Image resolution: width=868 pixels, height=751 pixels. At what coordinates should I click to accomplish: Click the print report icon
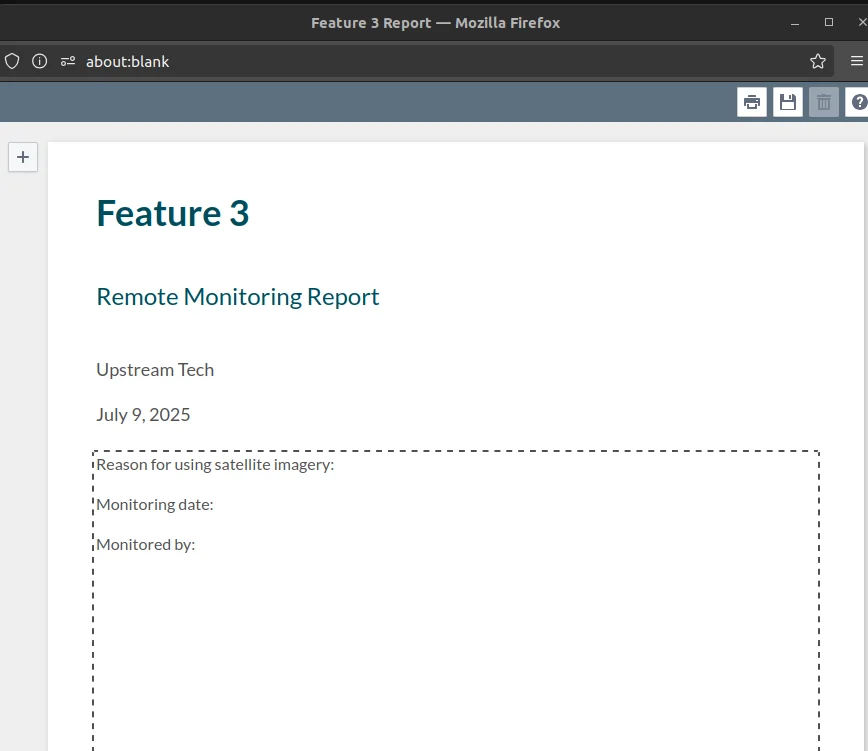coord(751,102)
